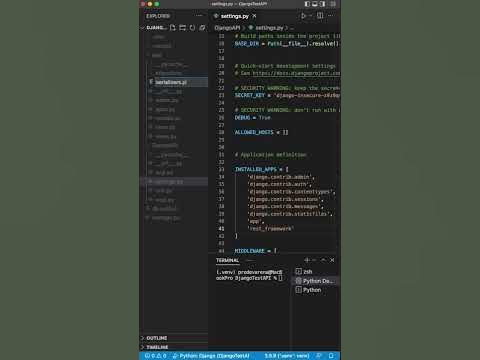480x360 pixels.
Task: Click the Refresh Explorer icon
Action: pyautogui.click(x=192, y=28)
